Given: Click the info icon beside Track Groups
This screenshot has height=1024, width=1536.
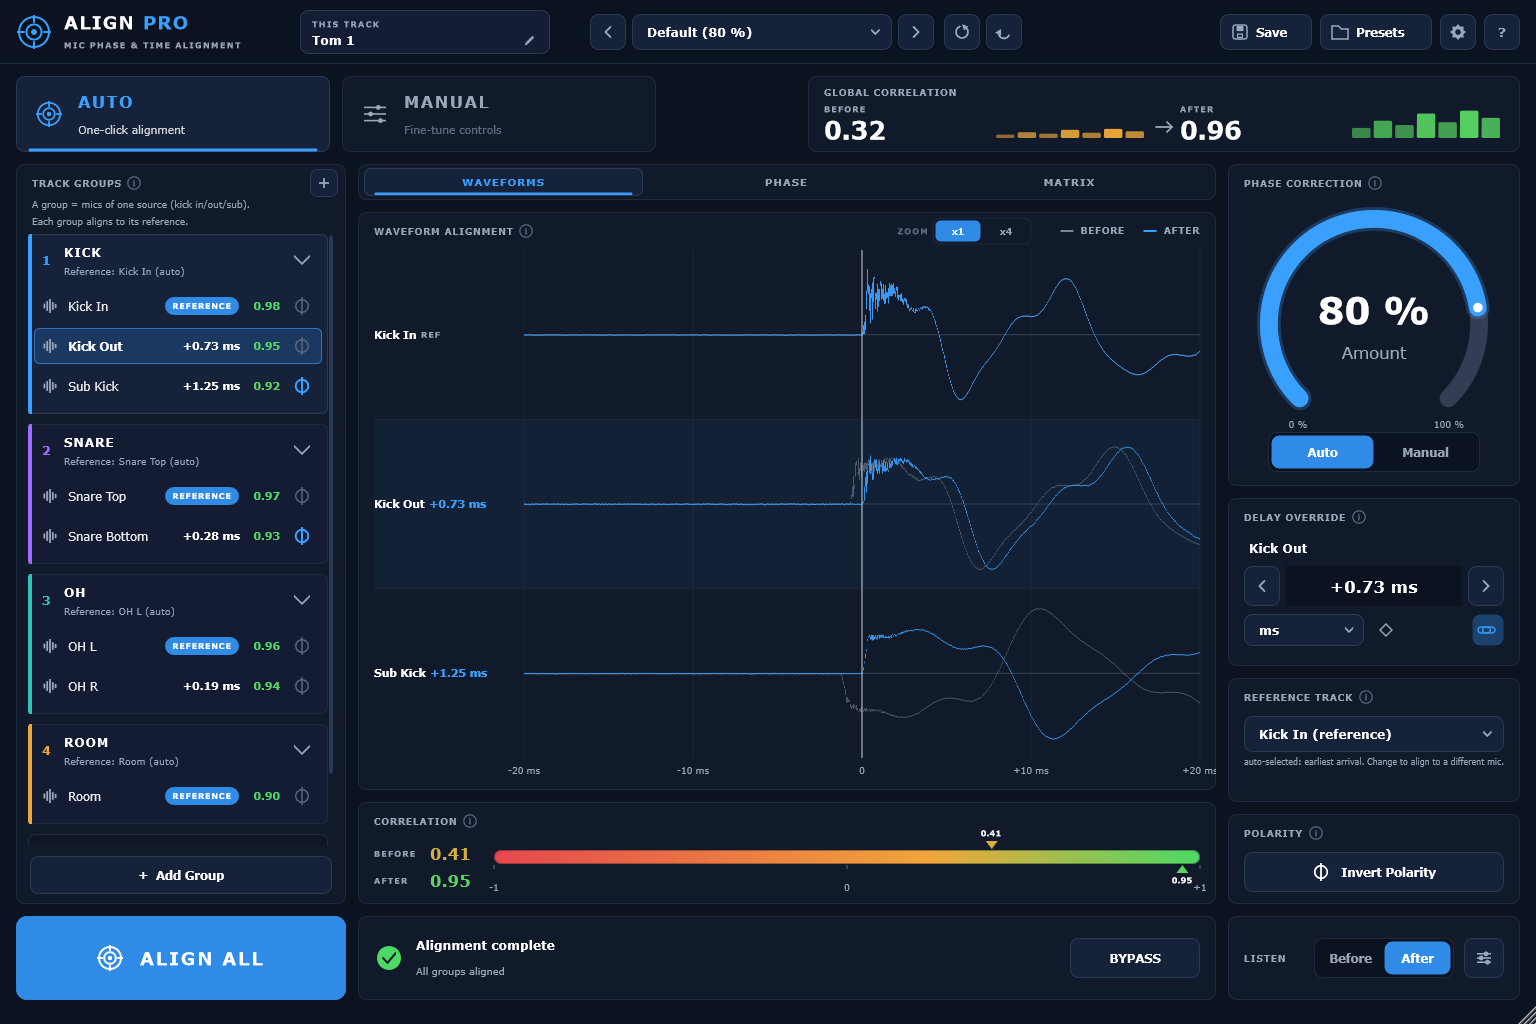Looking at the screenshot, I should click(x=134, y=183).
